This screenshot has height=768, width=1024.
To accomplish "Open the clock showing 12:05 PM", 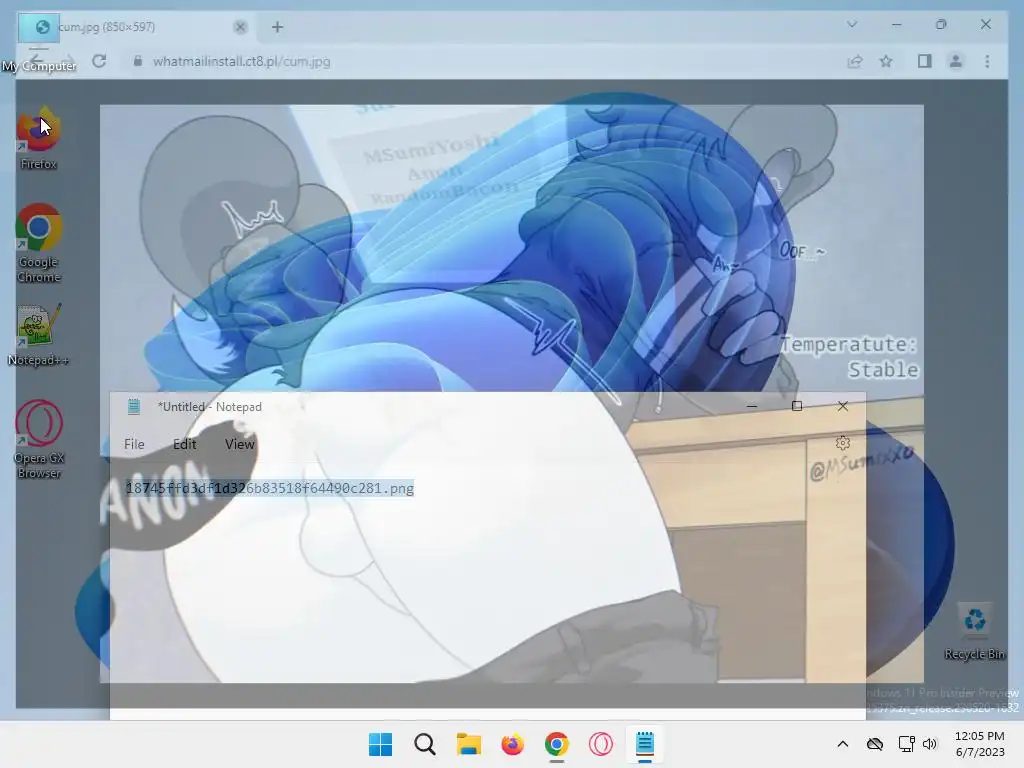I will tap(980, 744).
